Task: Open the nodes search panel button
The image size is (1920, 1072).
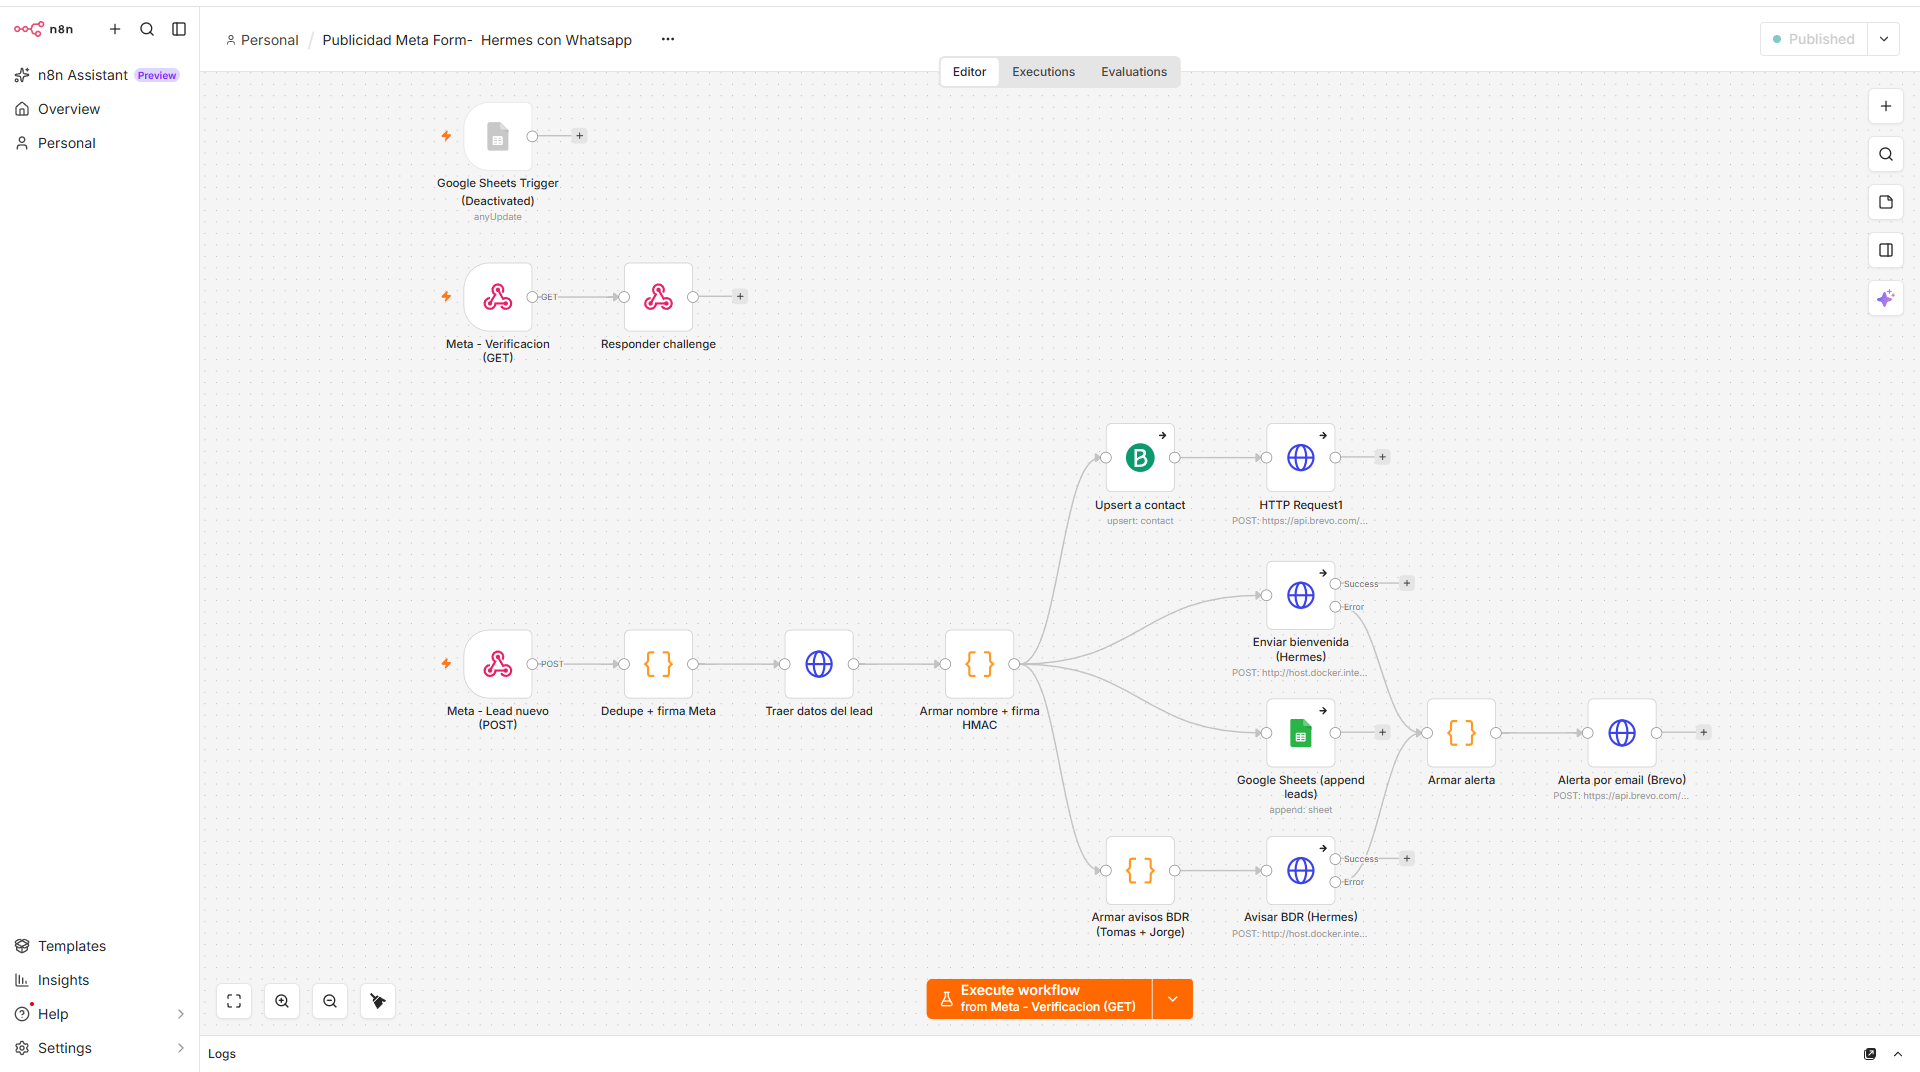Action: [x=1886, y=154]
